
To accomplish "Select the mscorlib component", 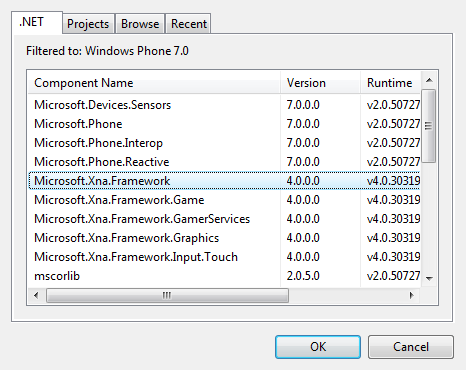I will coord(224,276).
